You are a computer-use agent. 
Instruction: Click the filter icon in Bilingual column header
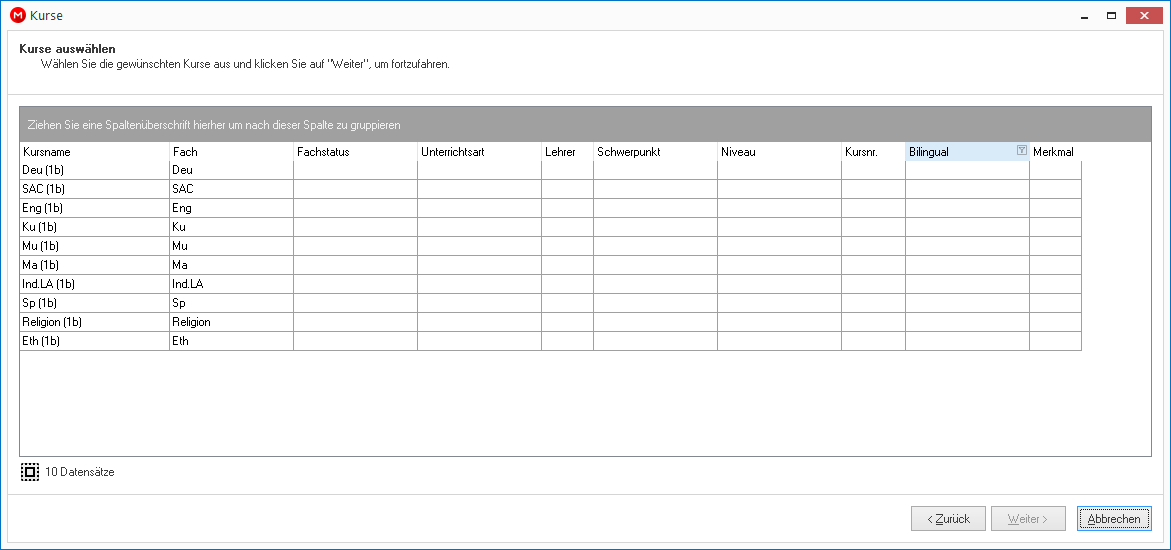[x=1022, y=151]
